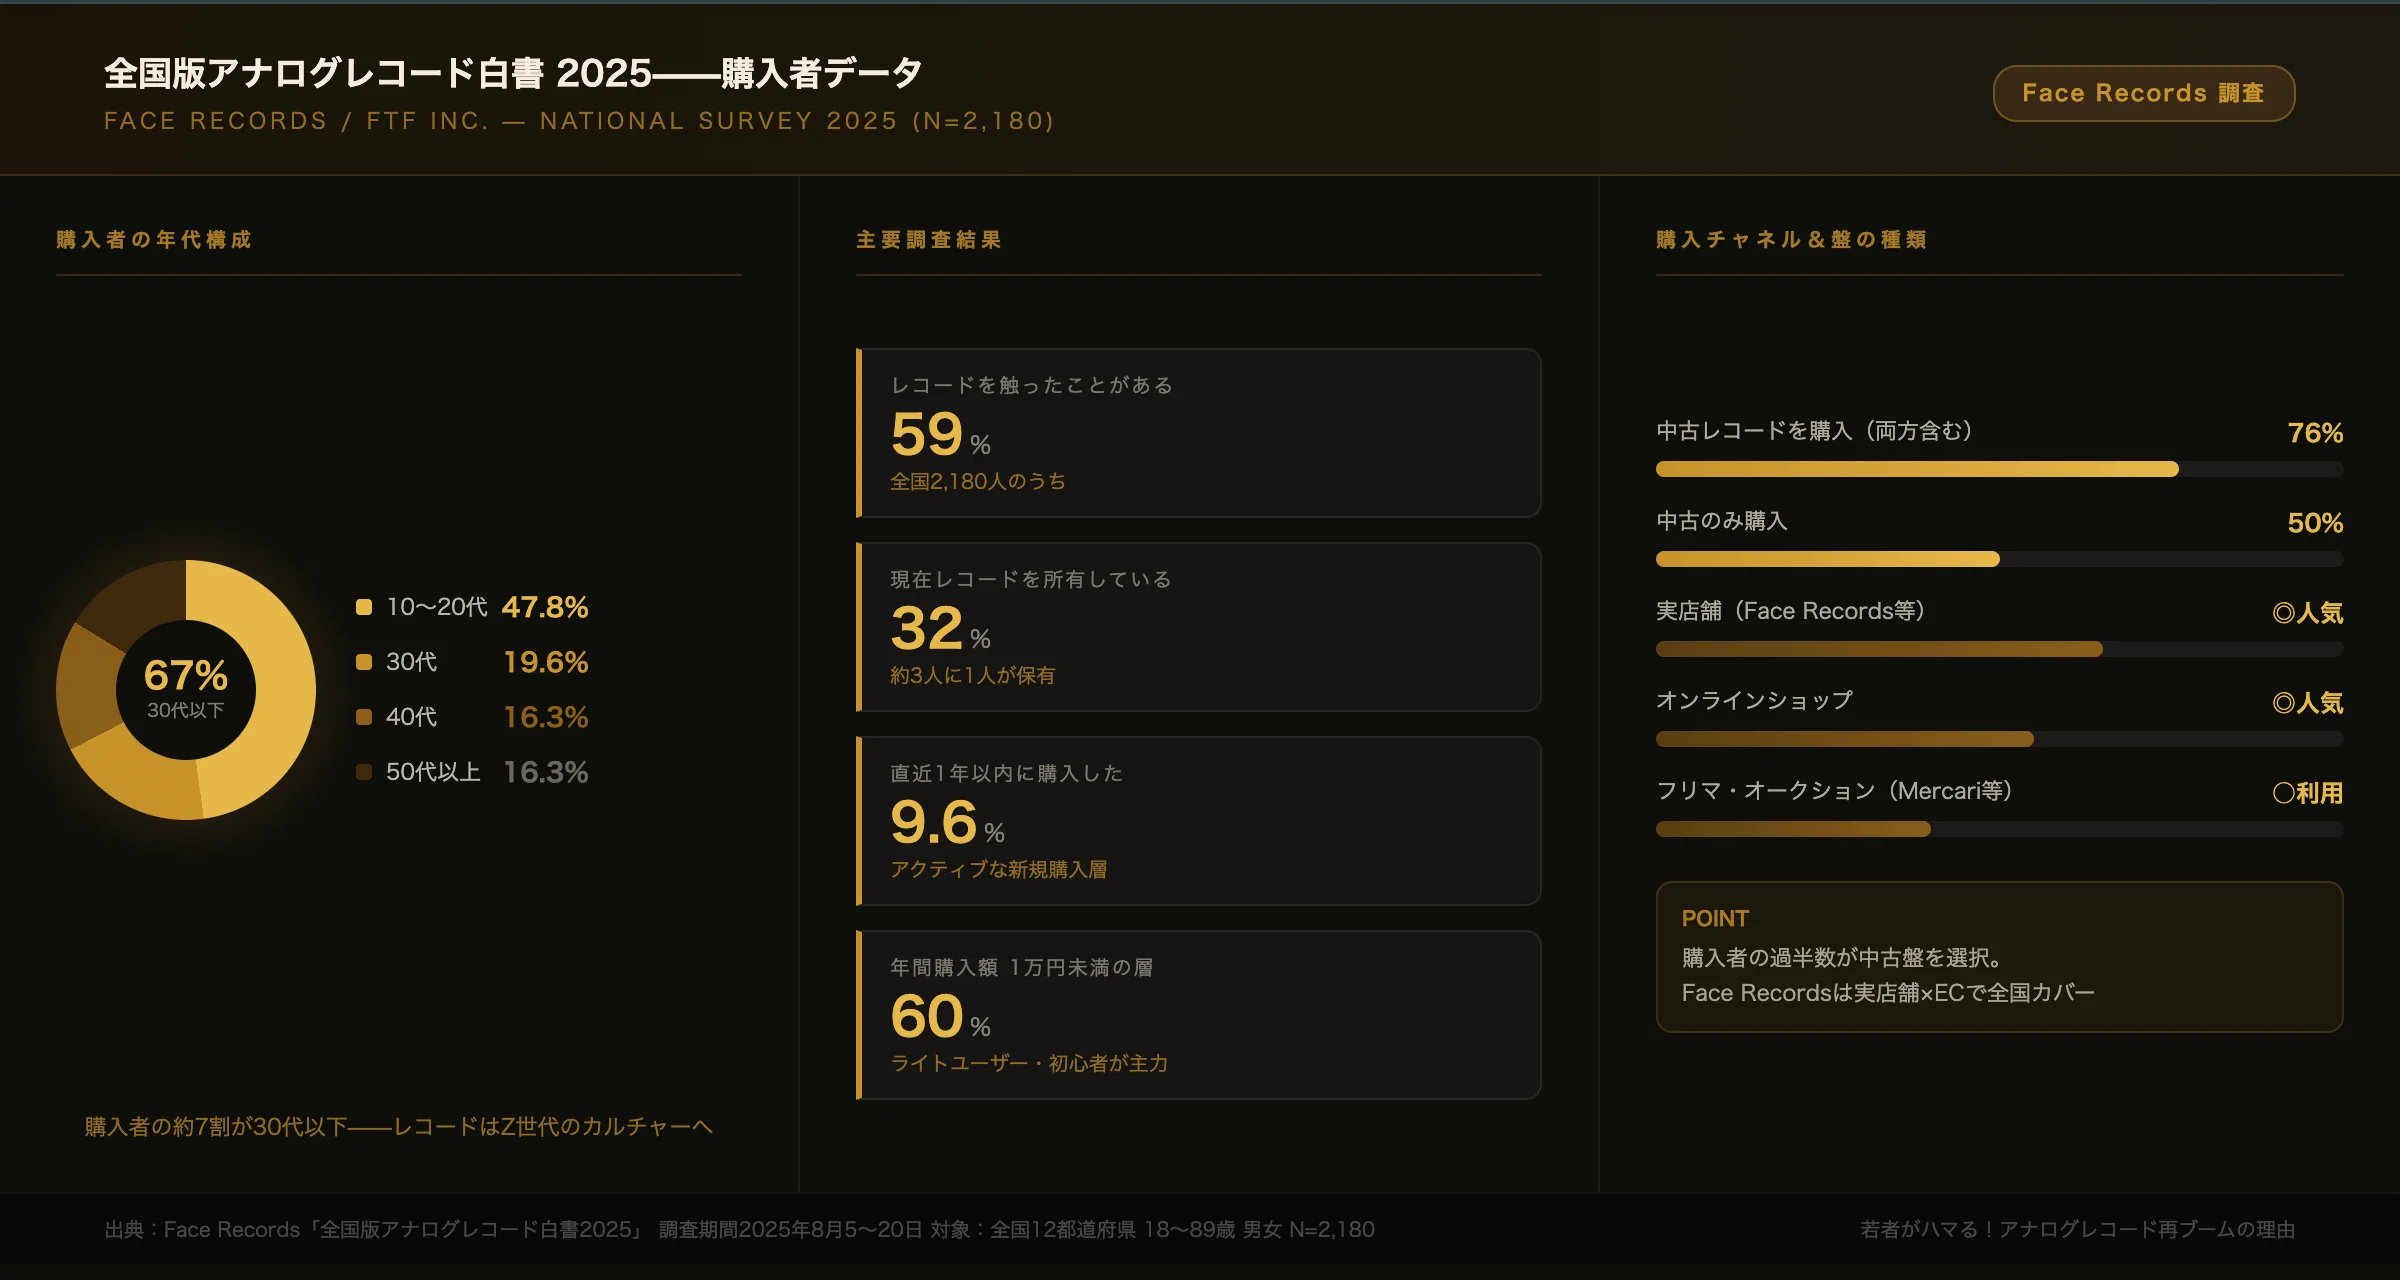
Task: Click the 47.8% value
Action: tap(545, 607)
